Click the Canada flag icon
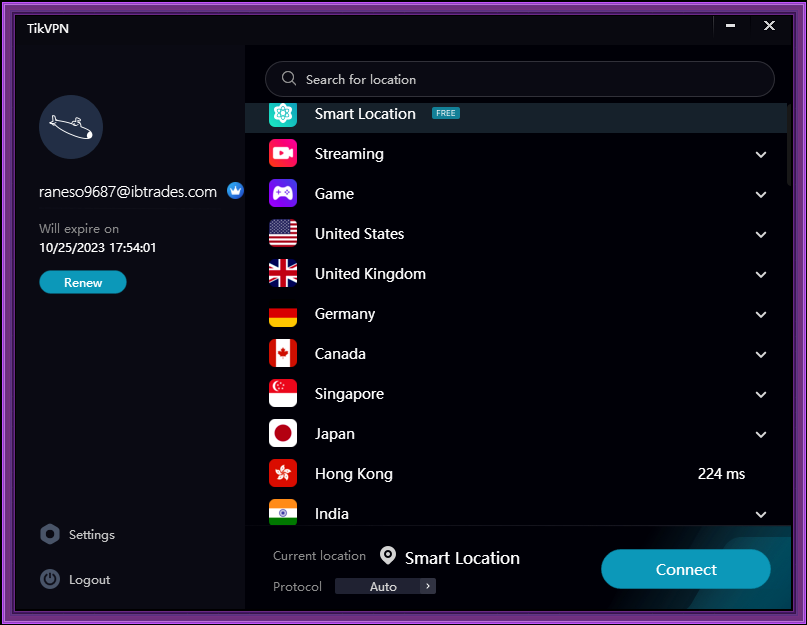This screenshot has height=625, width=807. pyautogui.click(x=283, y=353)
